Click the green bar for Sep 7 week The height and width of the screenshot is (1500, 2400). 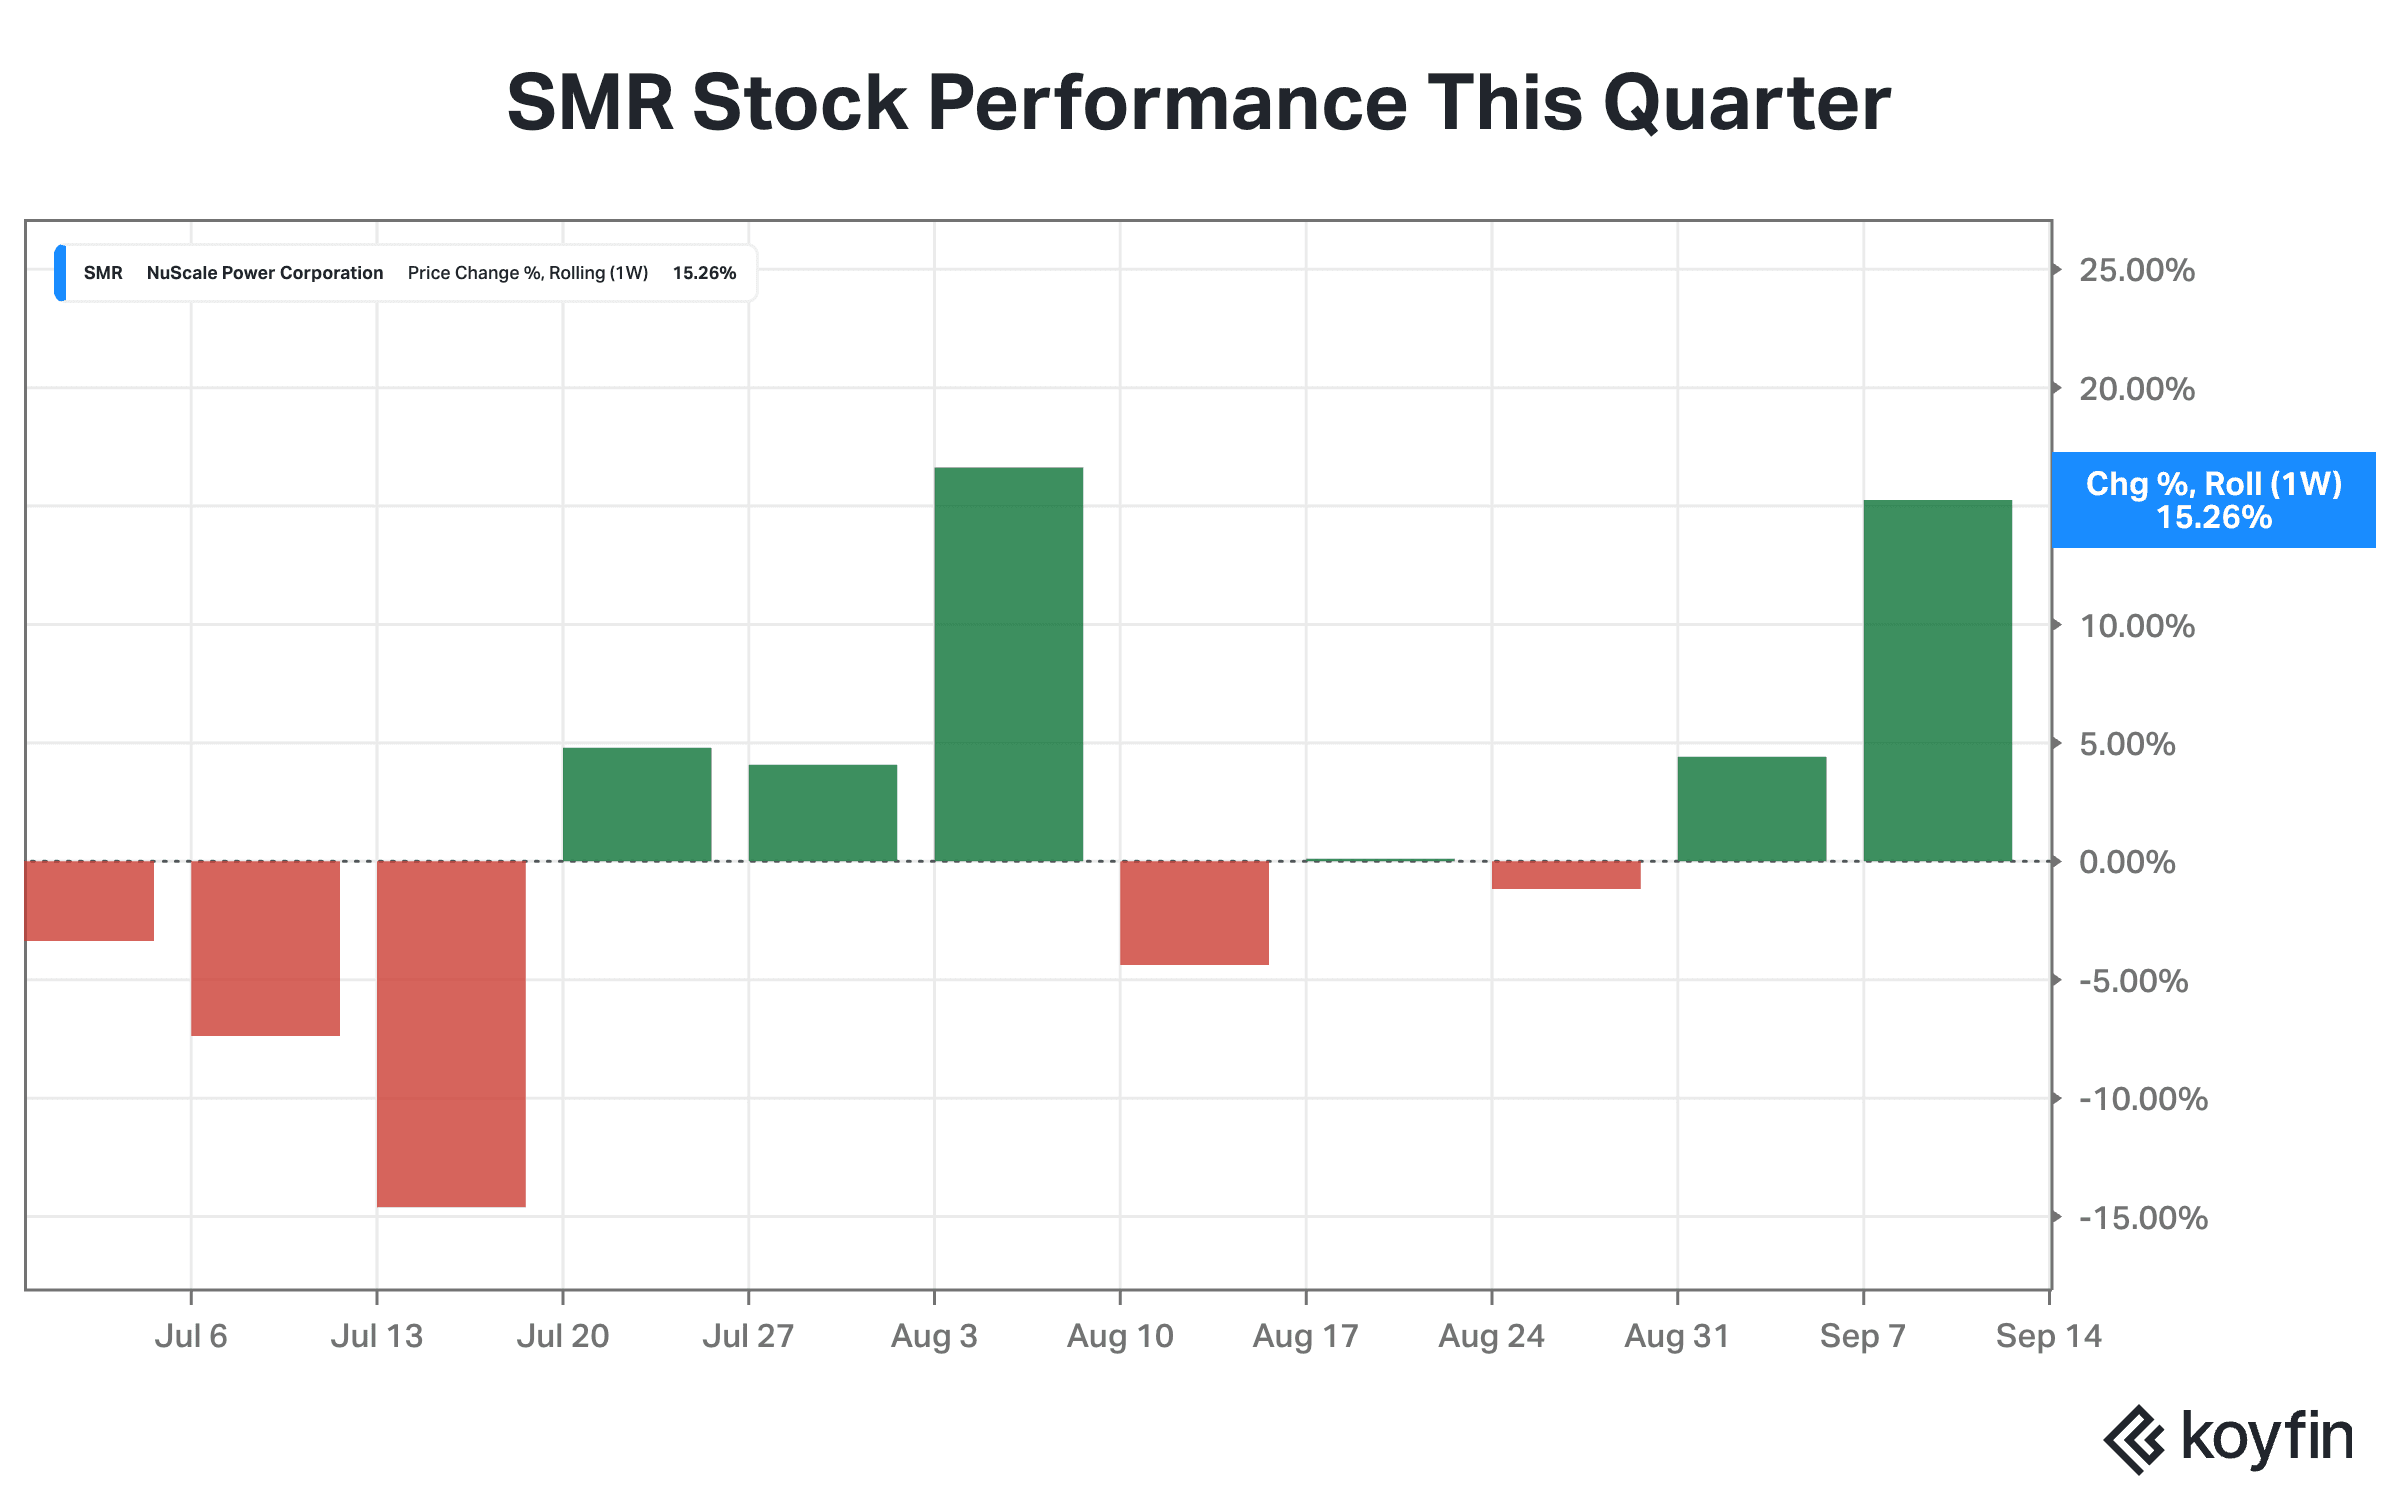pyautogui.click(x=1938, y=681)
